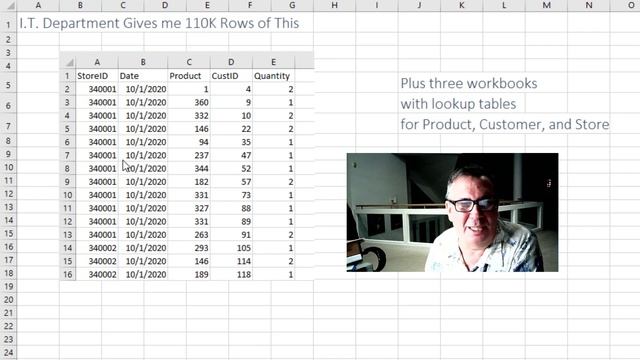Click CustID value 118 in embedded table
640x360 pixels.
[x=244, y=274]
